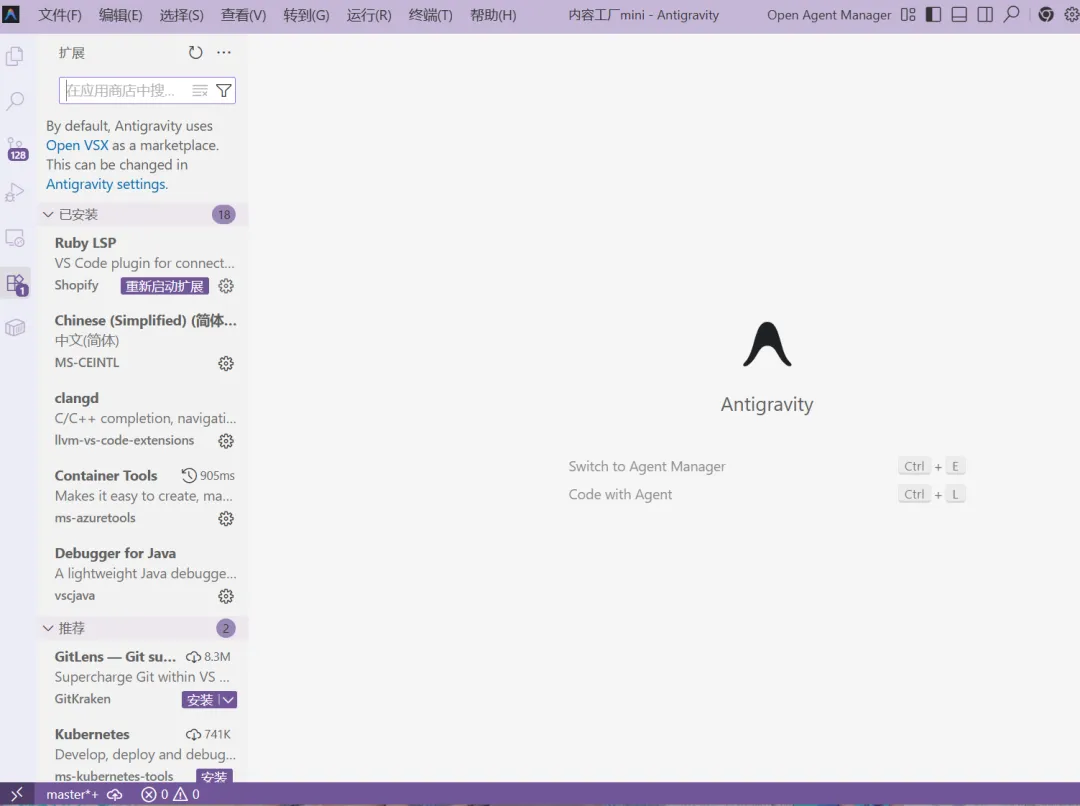The height and width of the screenshot is (806, 1080).
Task: Open Chinese (Simplified) manage gear
Action: pyautogui.click(x=226, y=363)
